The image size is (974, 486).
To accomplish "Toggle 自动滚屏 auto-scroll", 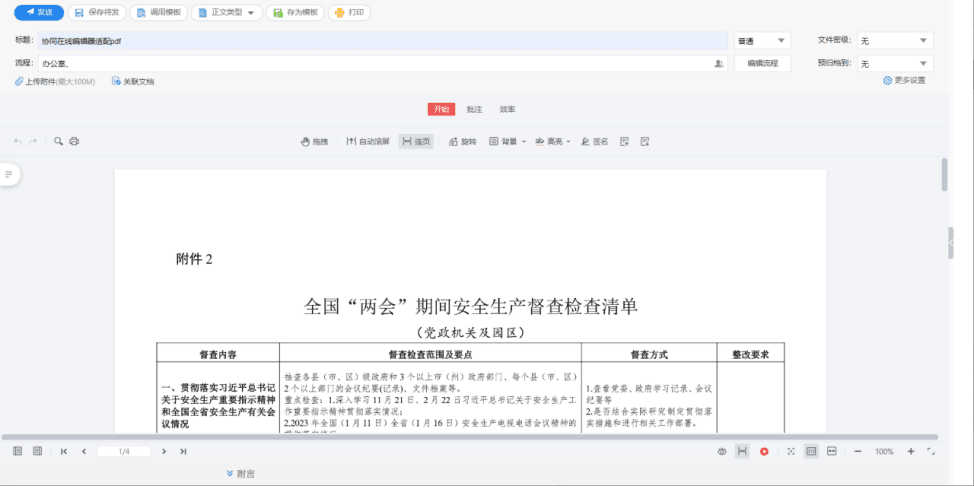I will (x=368, y=142).
